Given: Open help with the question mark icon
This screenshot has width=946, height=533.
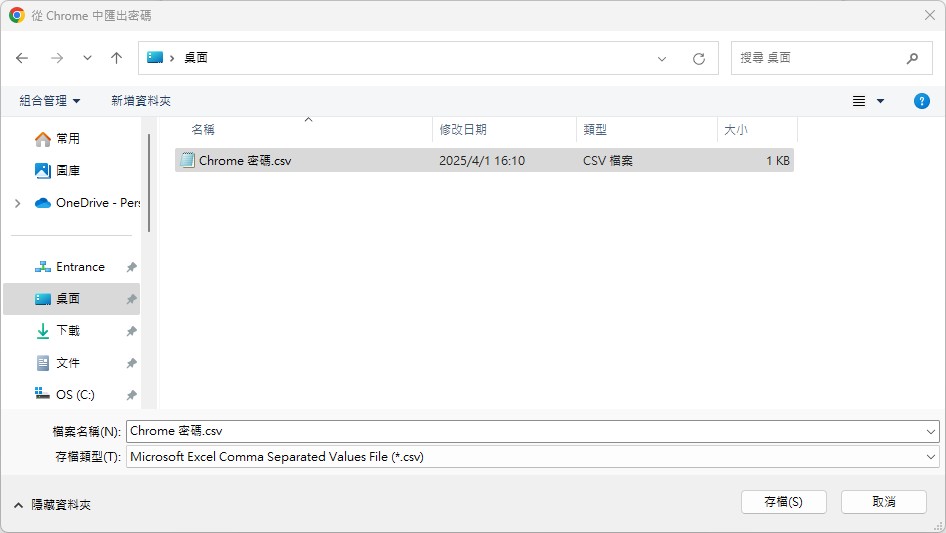Looking at the screenshot, I should 921,101.
